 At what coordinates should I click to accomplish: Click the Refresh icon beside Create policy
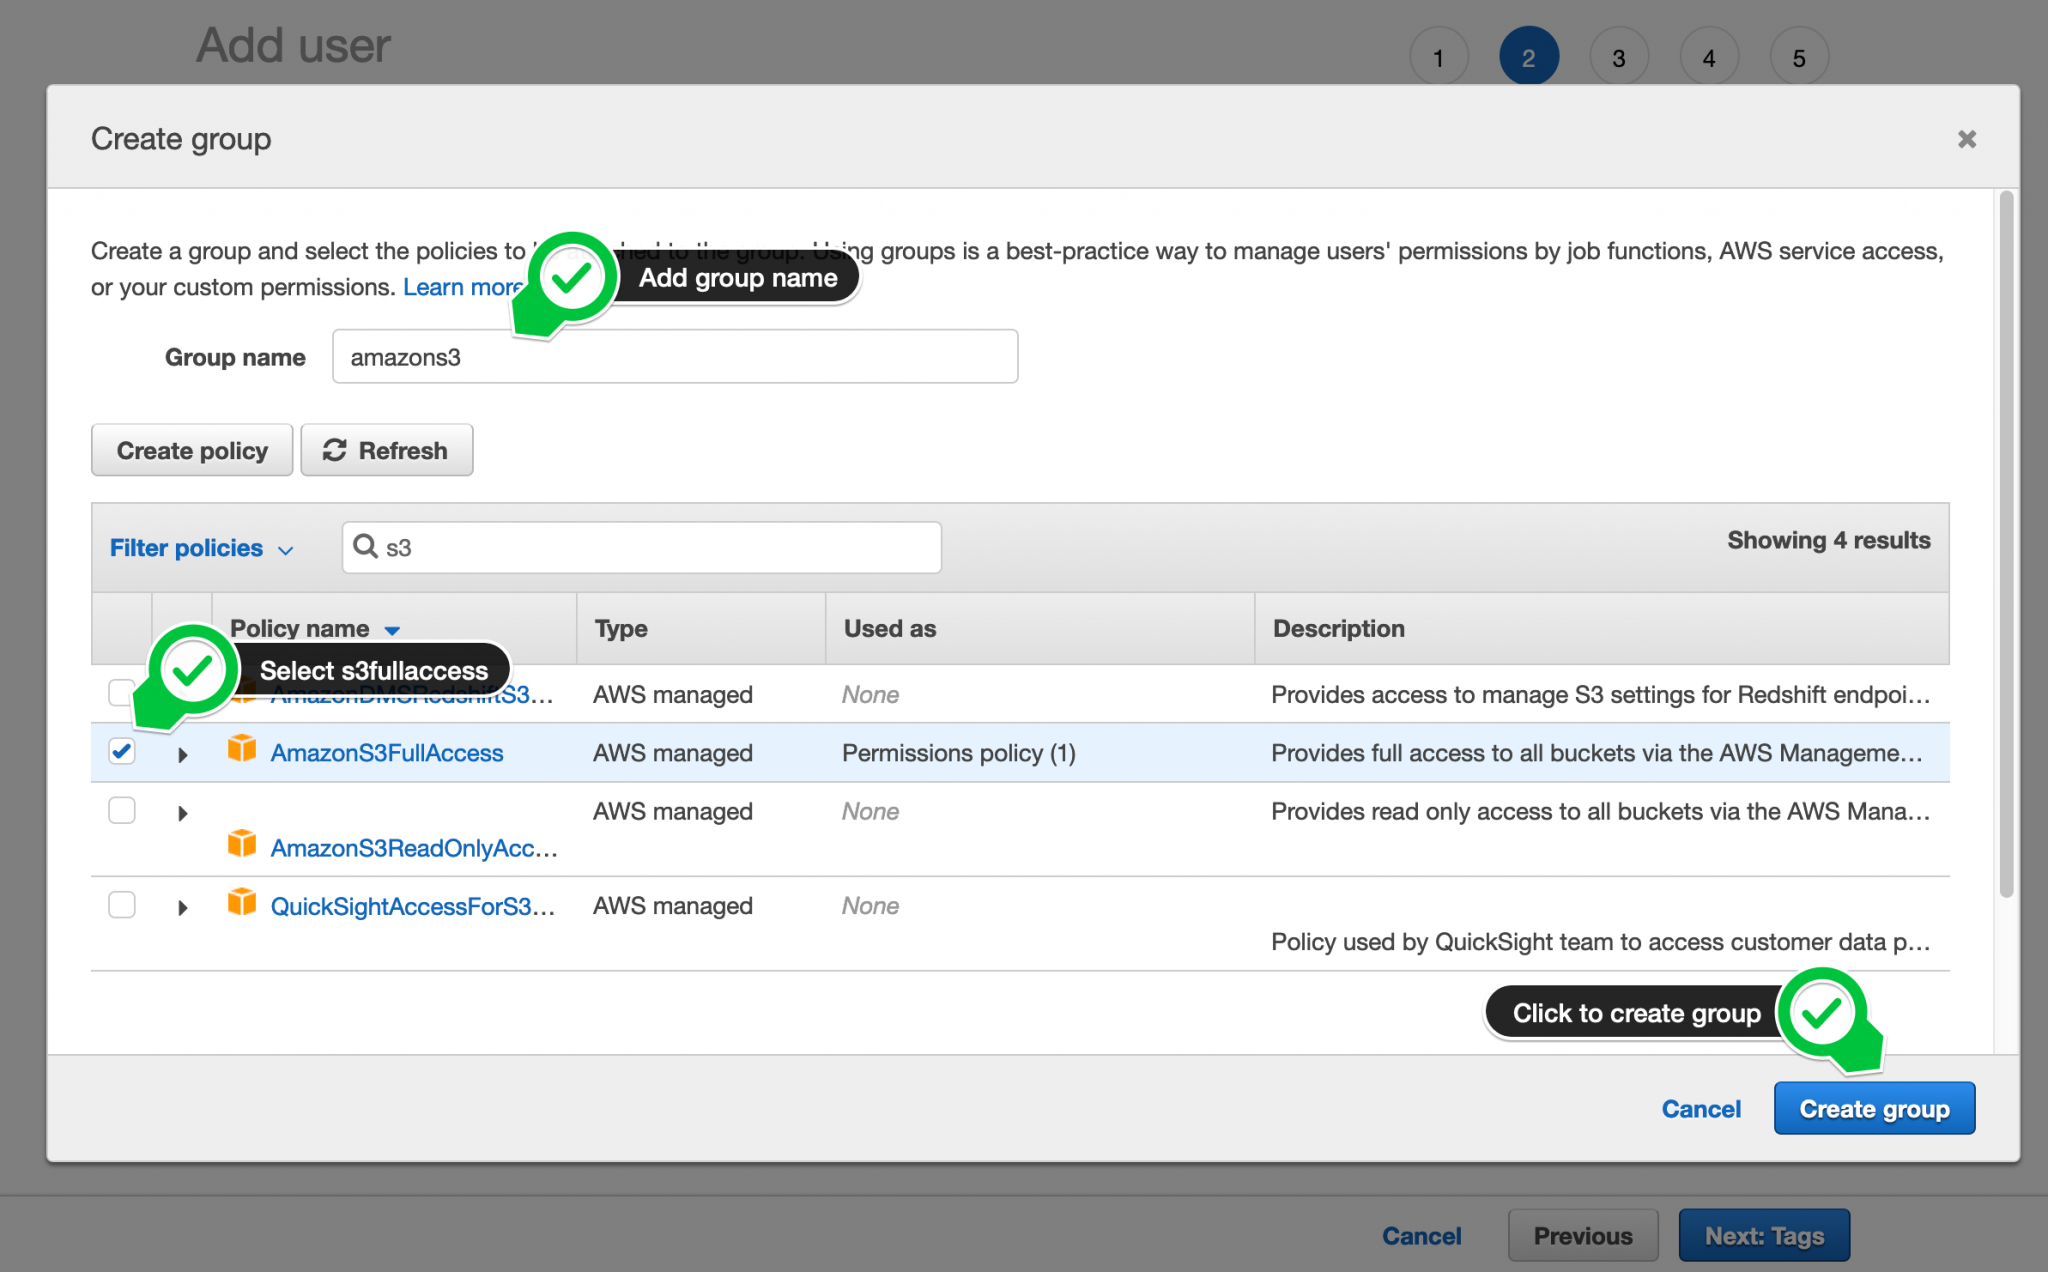click(334, 450)
